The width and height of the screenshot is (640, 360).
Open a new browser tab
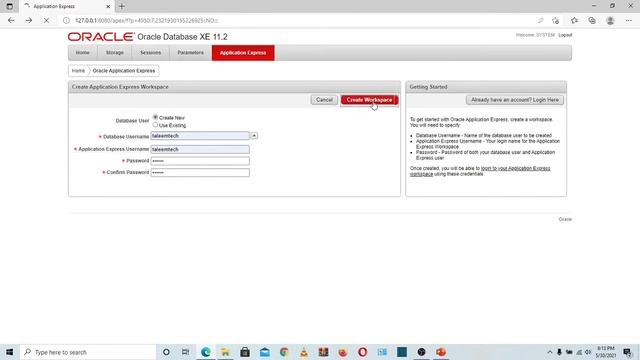122,7
